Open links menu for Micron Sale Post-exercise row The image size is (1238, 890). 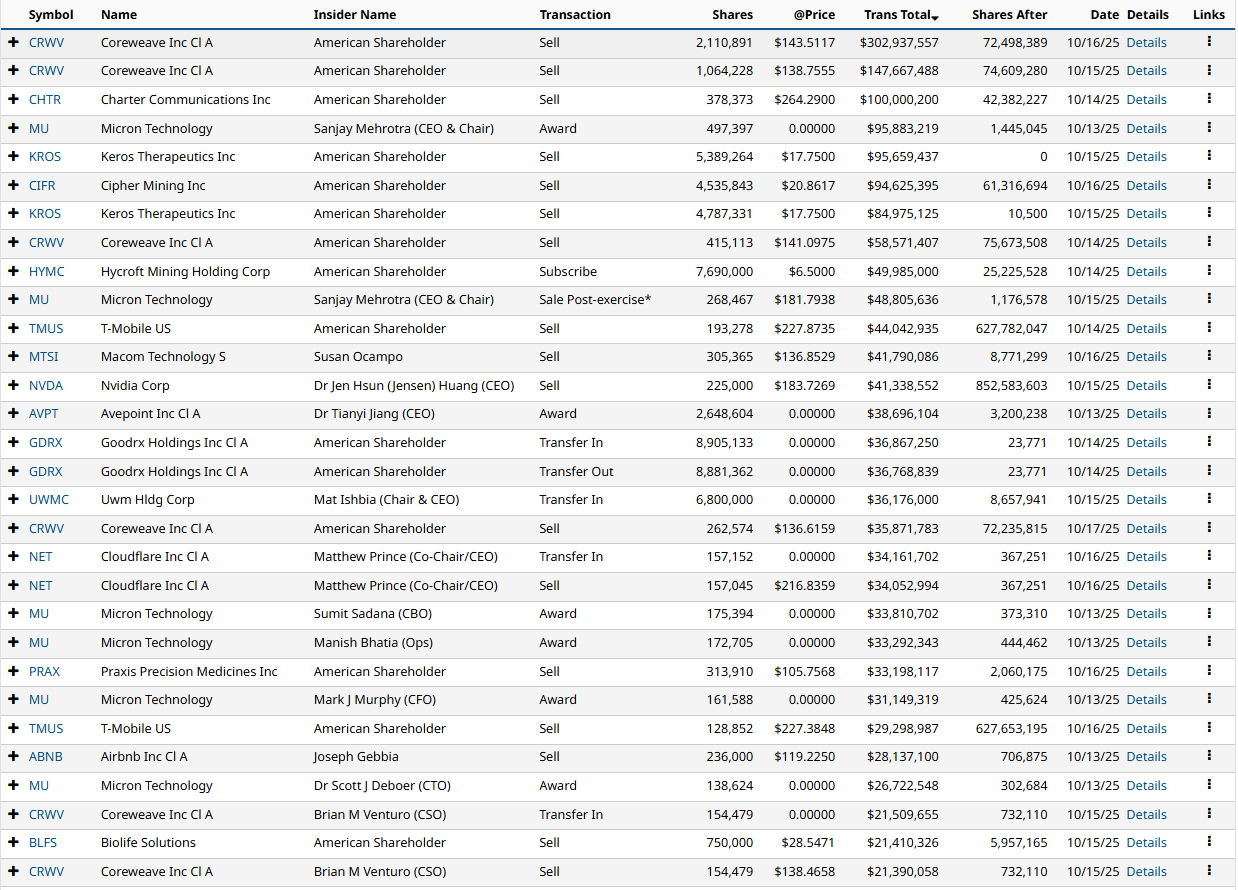click(x=1209, y=299)
